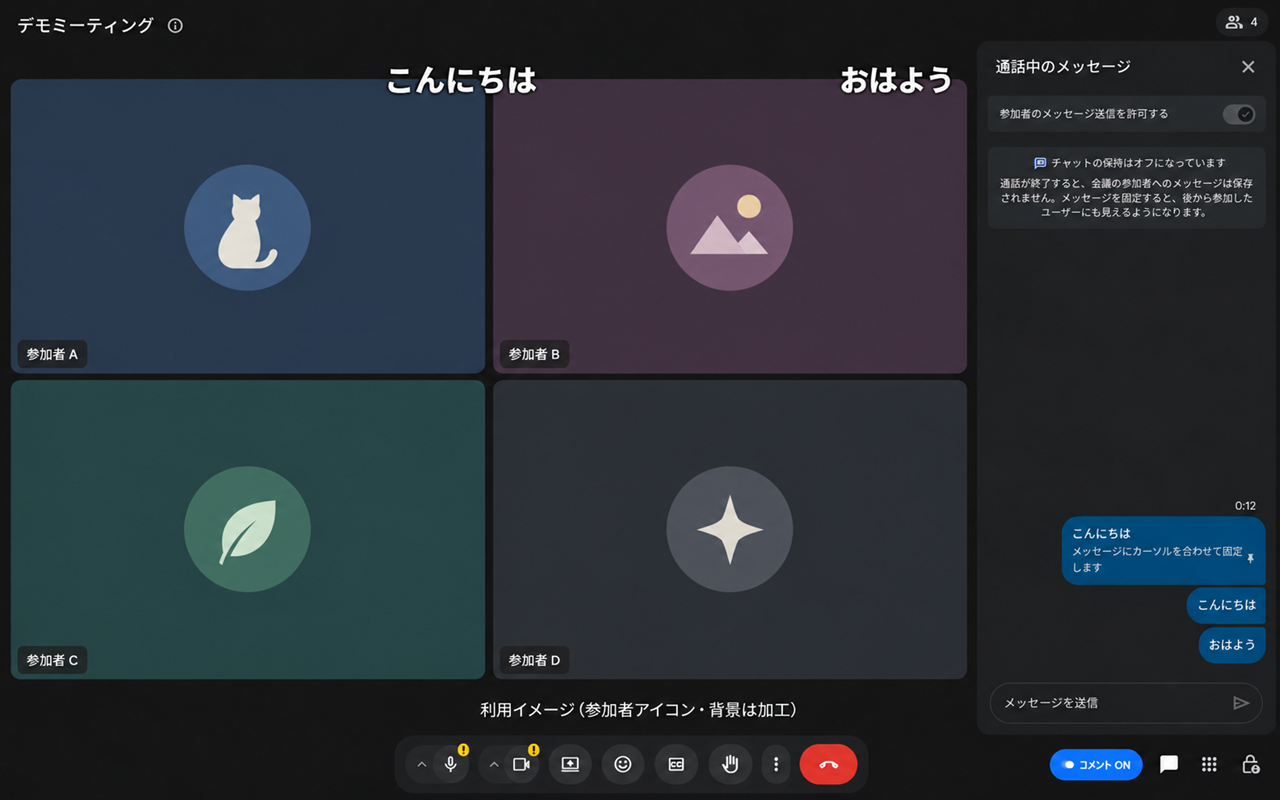Click the デモミーティング meeting title
The height and width of the screenshot is (800, 1280).
click(86, 26)
